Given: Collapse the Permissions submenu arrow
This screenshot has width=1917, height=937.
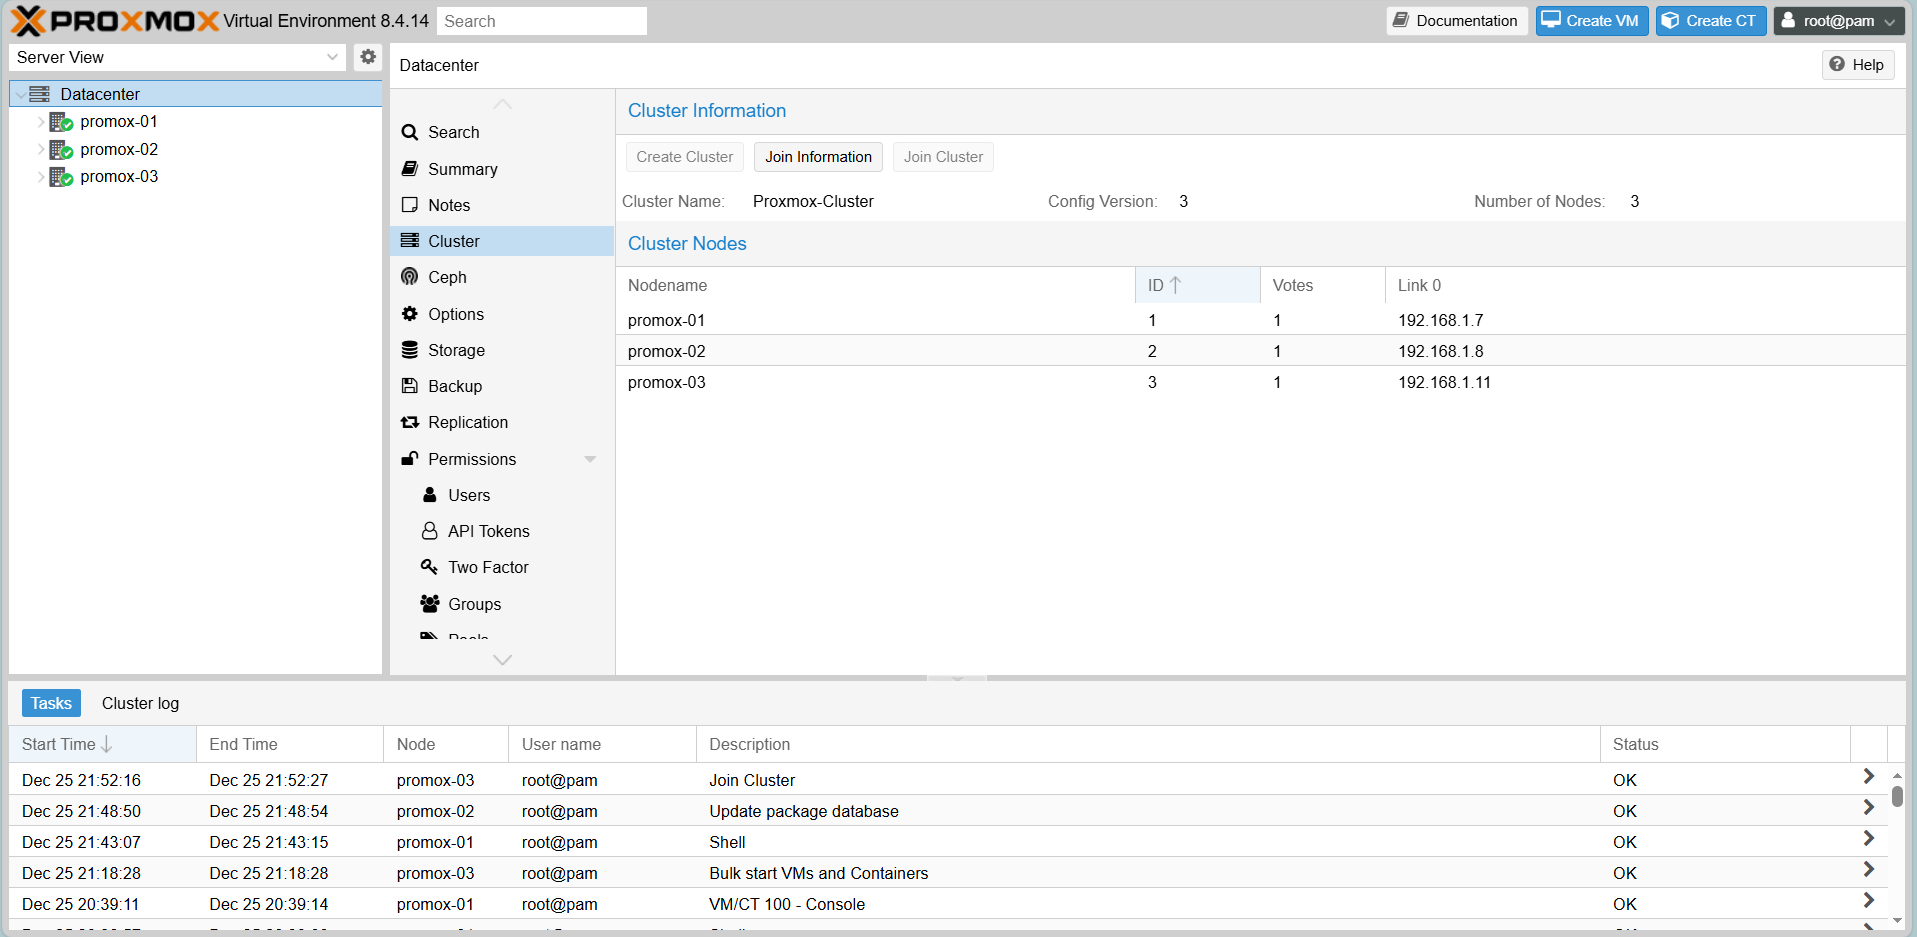Looking at the screenshot, I should click(590, 459).
